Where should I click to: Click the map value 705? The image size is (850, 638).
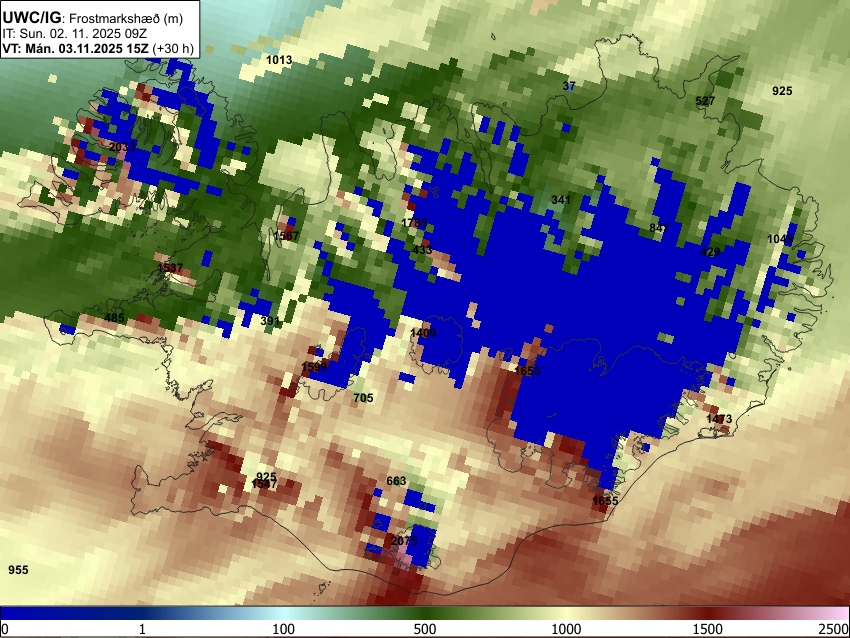(x=363, y=398)
